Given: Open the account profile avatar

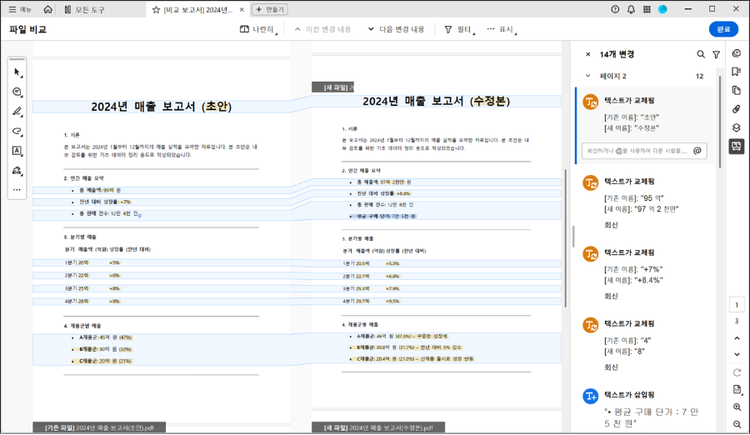Looking at the screenshot, I should [x=662, y=10].
